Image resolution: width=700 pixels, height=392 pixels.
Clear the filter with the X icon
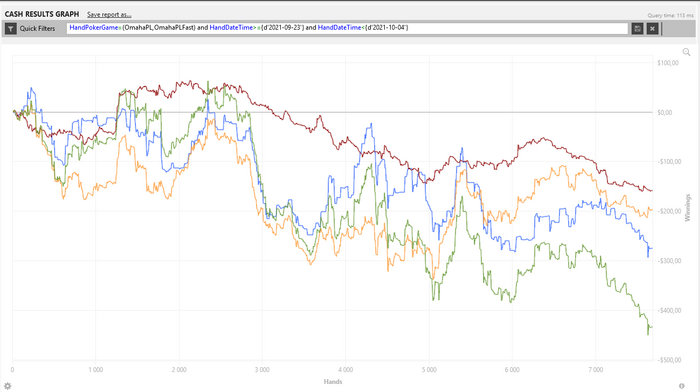[652, 29]
